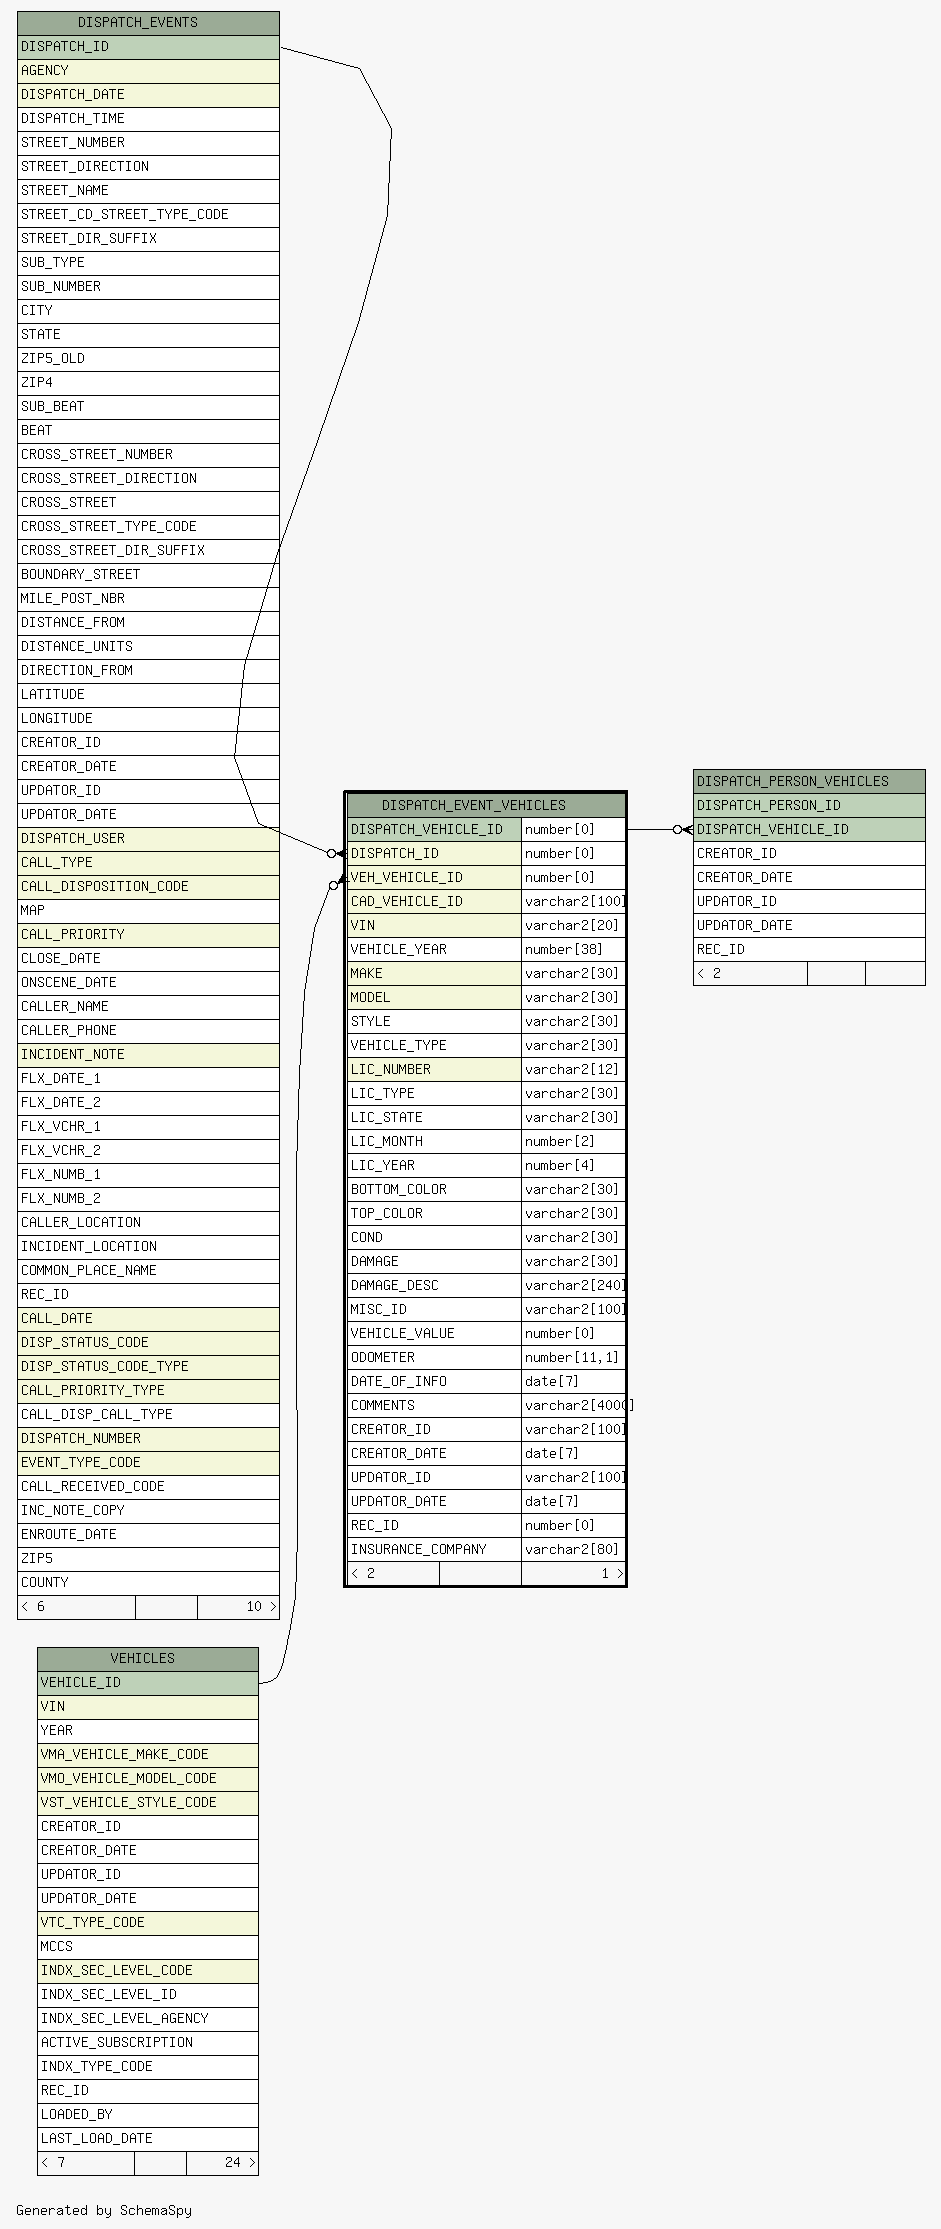Click the VST_VEHICLE_STYLE_CODE column row

click(148, 1802)
